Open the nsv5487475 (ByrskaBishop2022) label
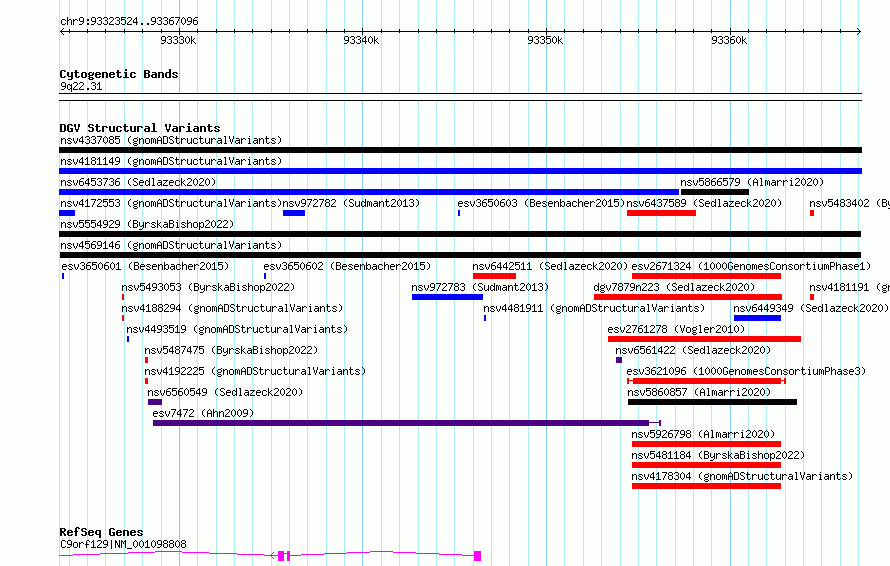Screen dimensions: 890x566 coord(231,350)
